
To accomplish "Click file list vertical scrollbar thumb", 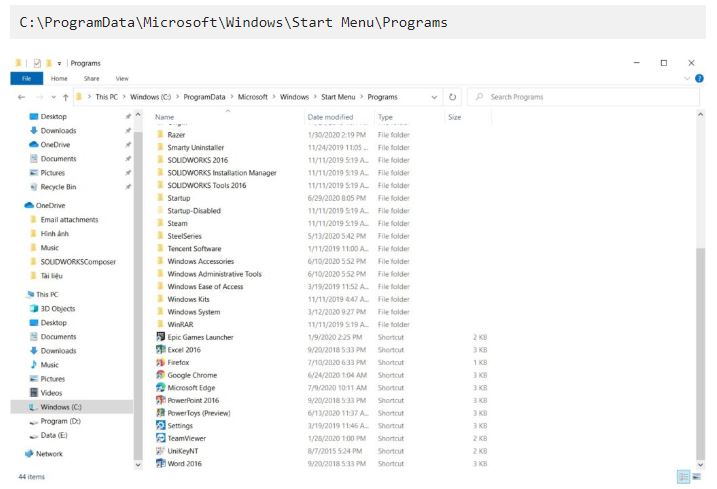I will 700,354.
